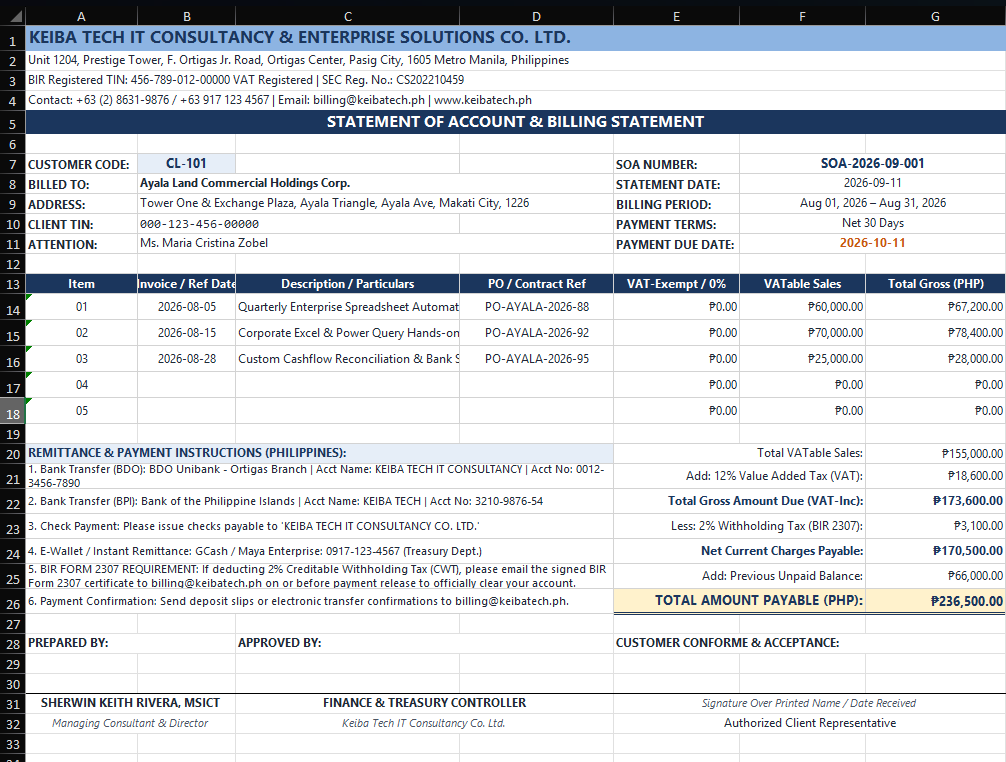This screenshot has width=1006, height=762.
Task: Click the company name title cell
Action: pyautogui.click(x=515, y=38)
